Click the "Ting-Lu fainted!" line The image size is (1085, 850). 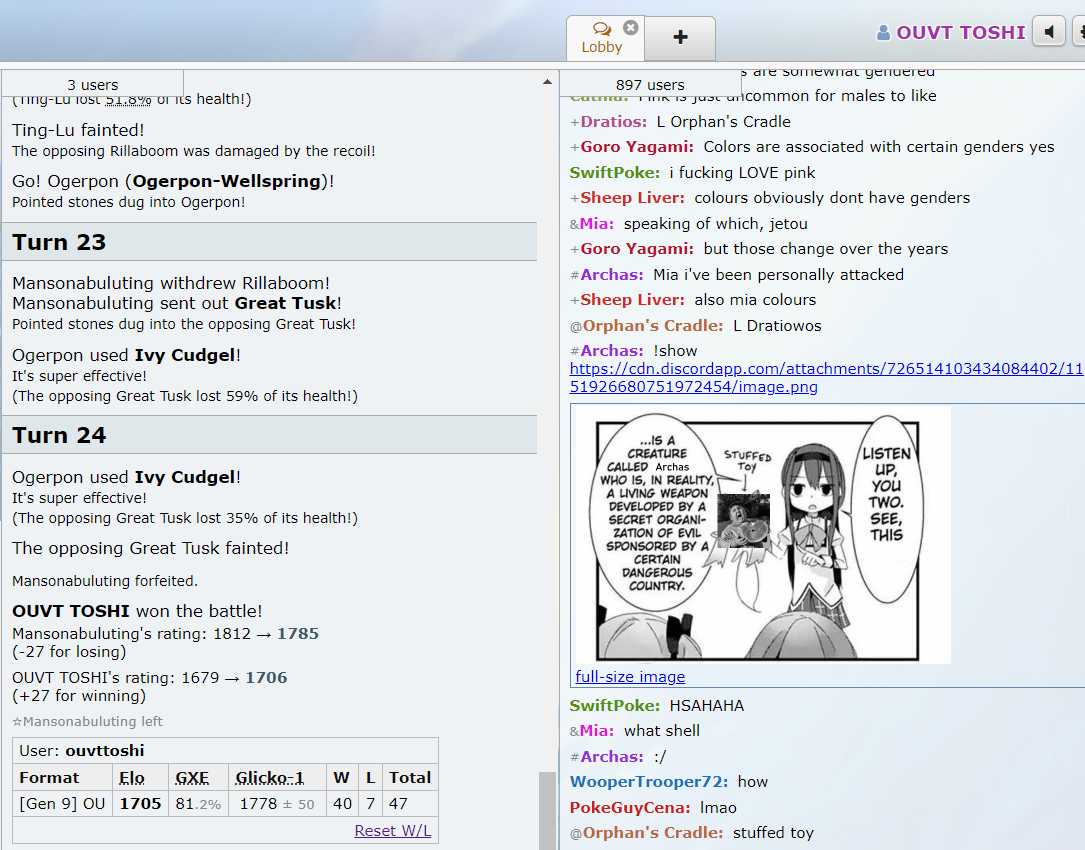[x=78, y=130]
